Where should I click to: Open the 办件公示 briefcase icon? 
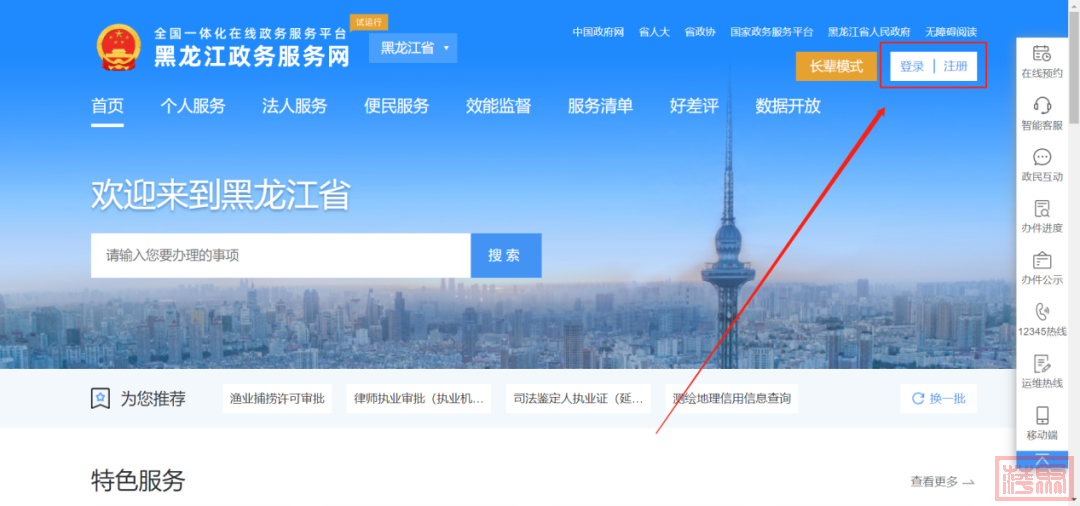tap(1041, 260)
